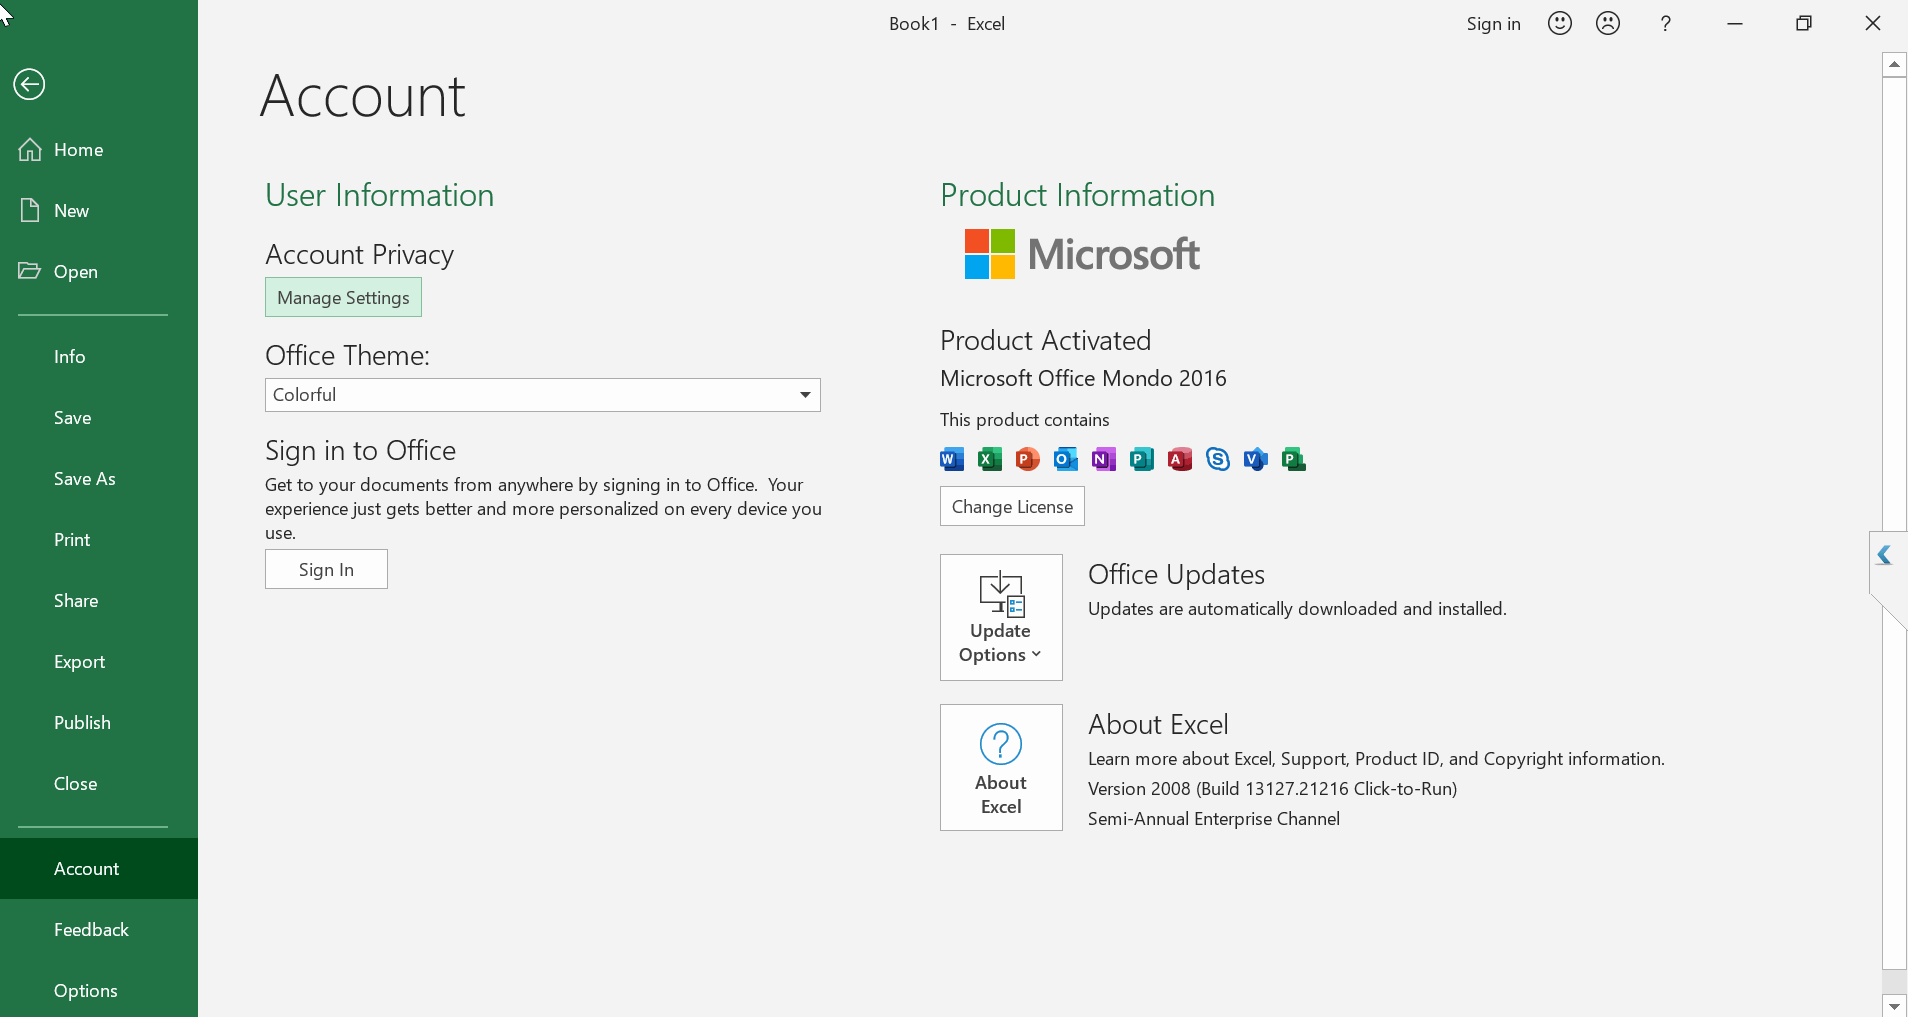Click the Manage Settings button

pyautogui.click(x=343, y=297)
